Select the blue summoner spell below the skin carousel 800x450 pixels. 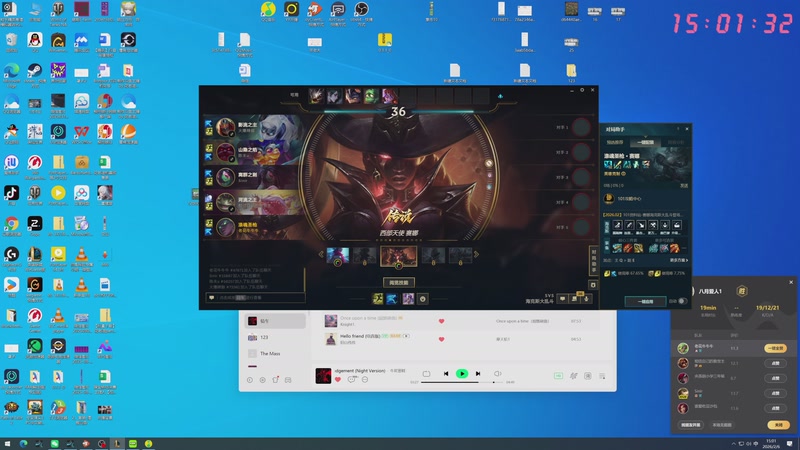point(392,299)
